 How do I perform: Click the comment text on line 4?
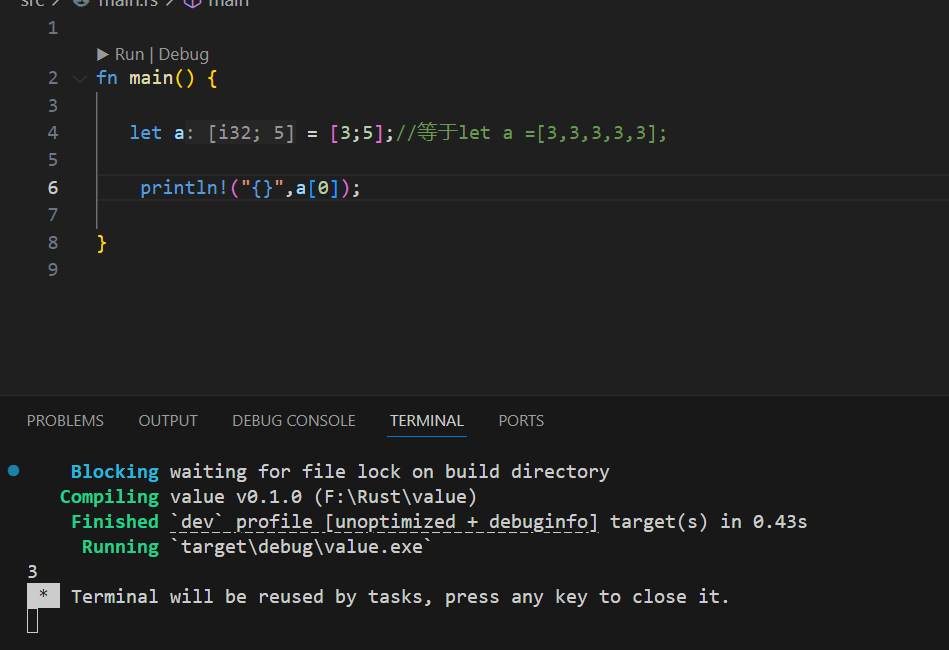click(531, 133)
